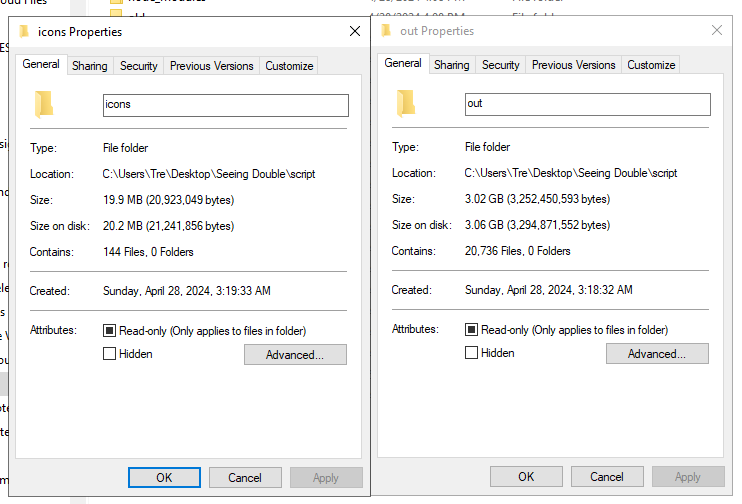Click Apply in out Properties
The height and width of the screenshot is (504, 742).
pos(688,477)
